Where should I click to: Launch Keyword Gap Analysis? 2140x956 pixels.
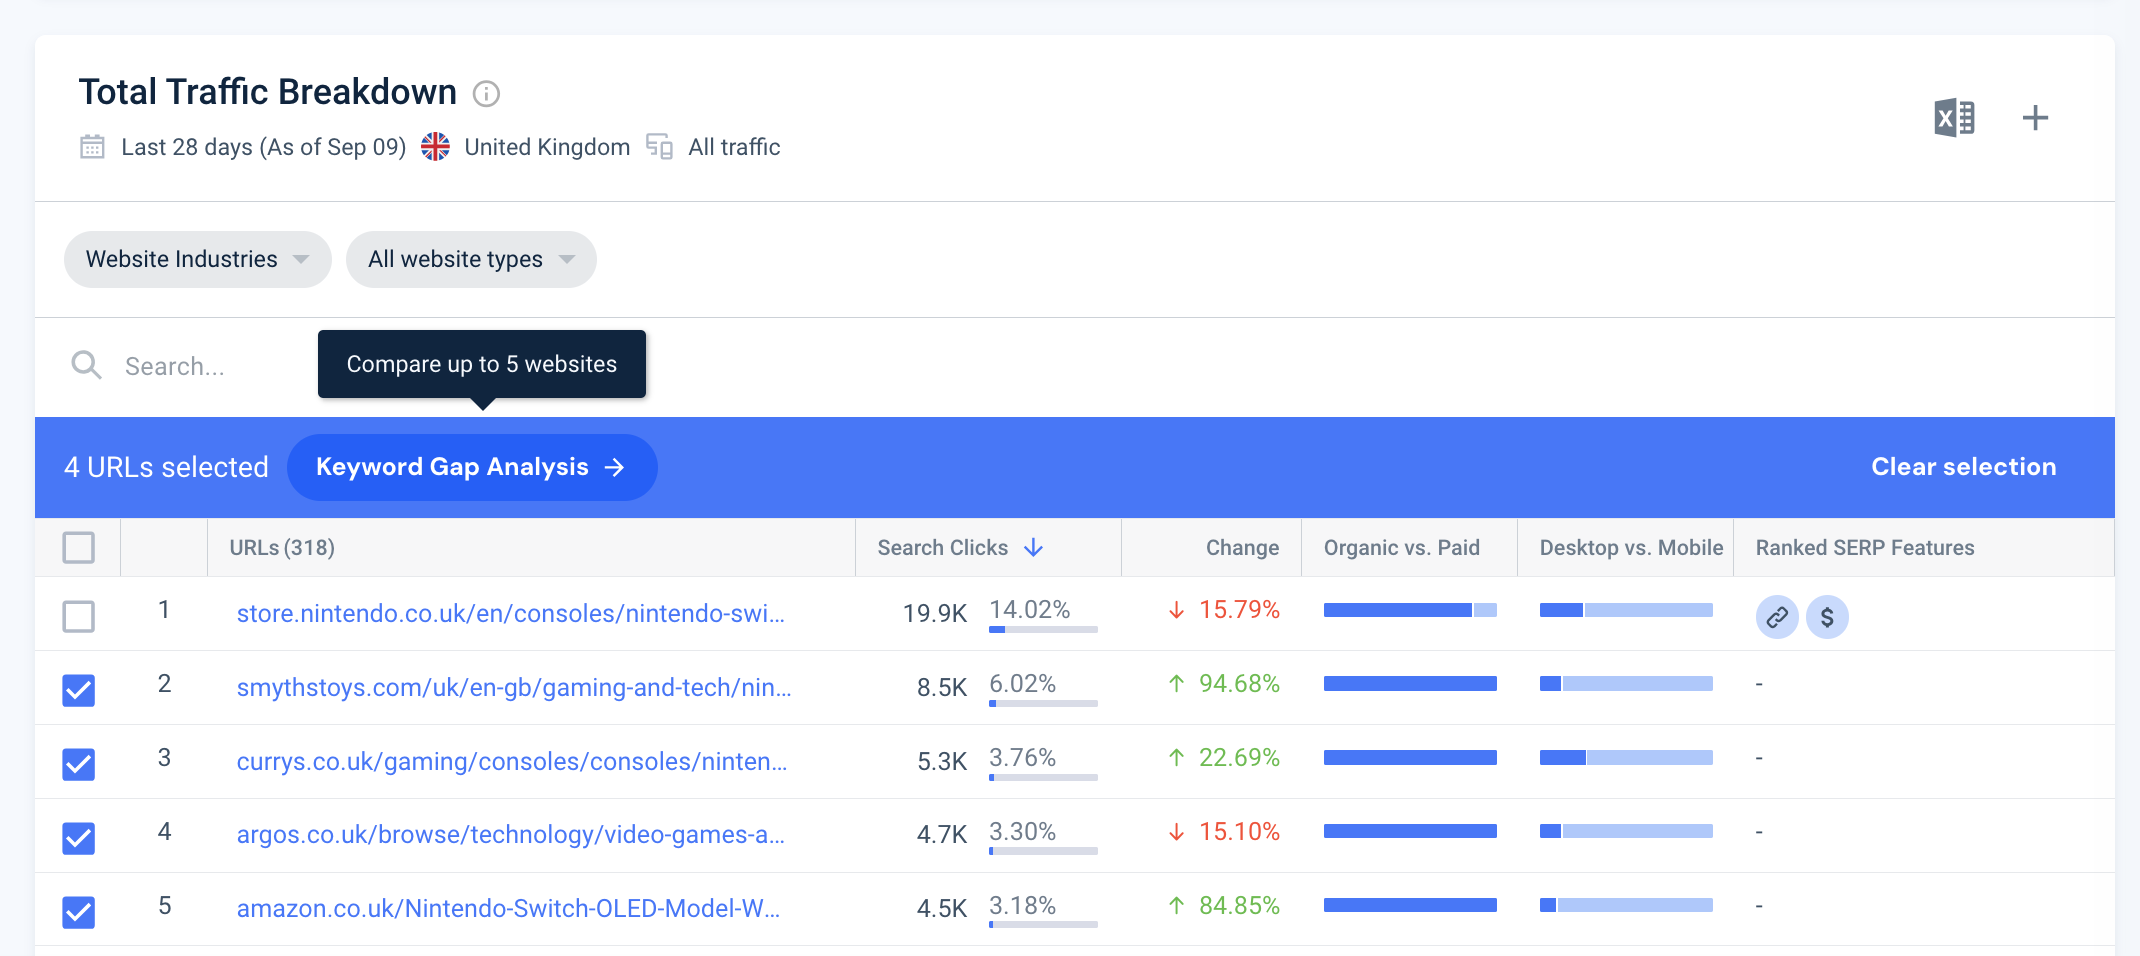point(472,467)
